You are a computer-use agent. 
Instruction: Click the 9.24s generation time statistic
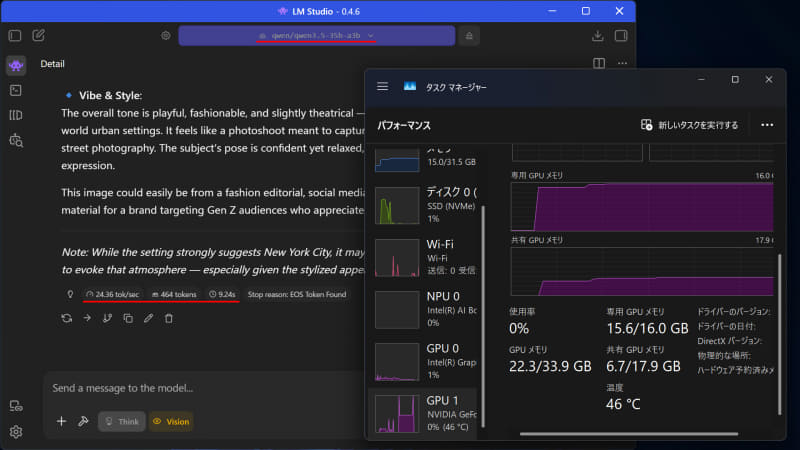coord(222,294)
